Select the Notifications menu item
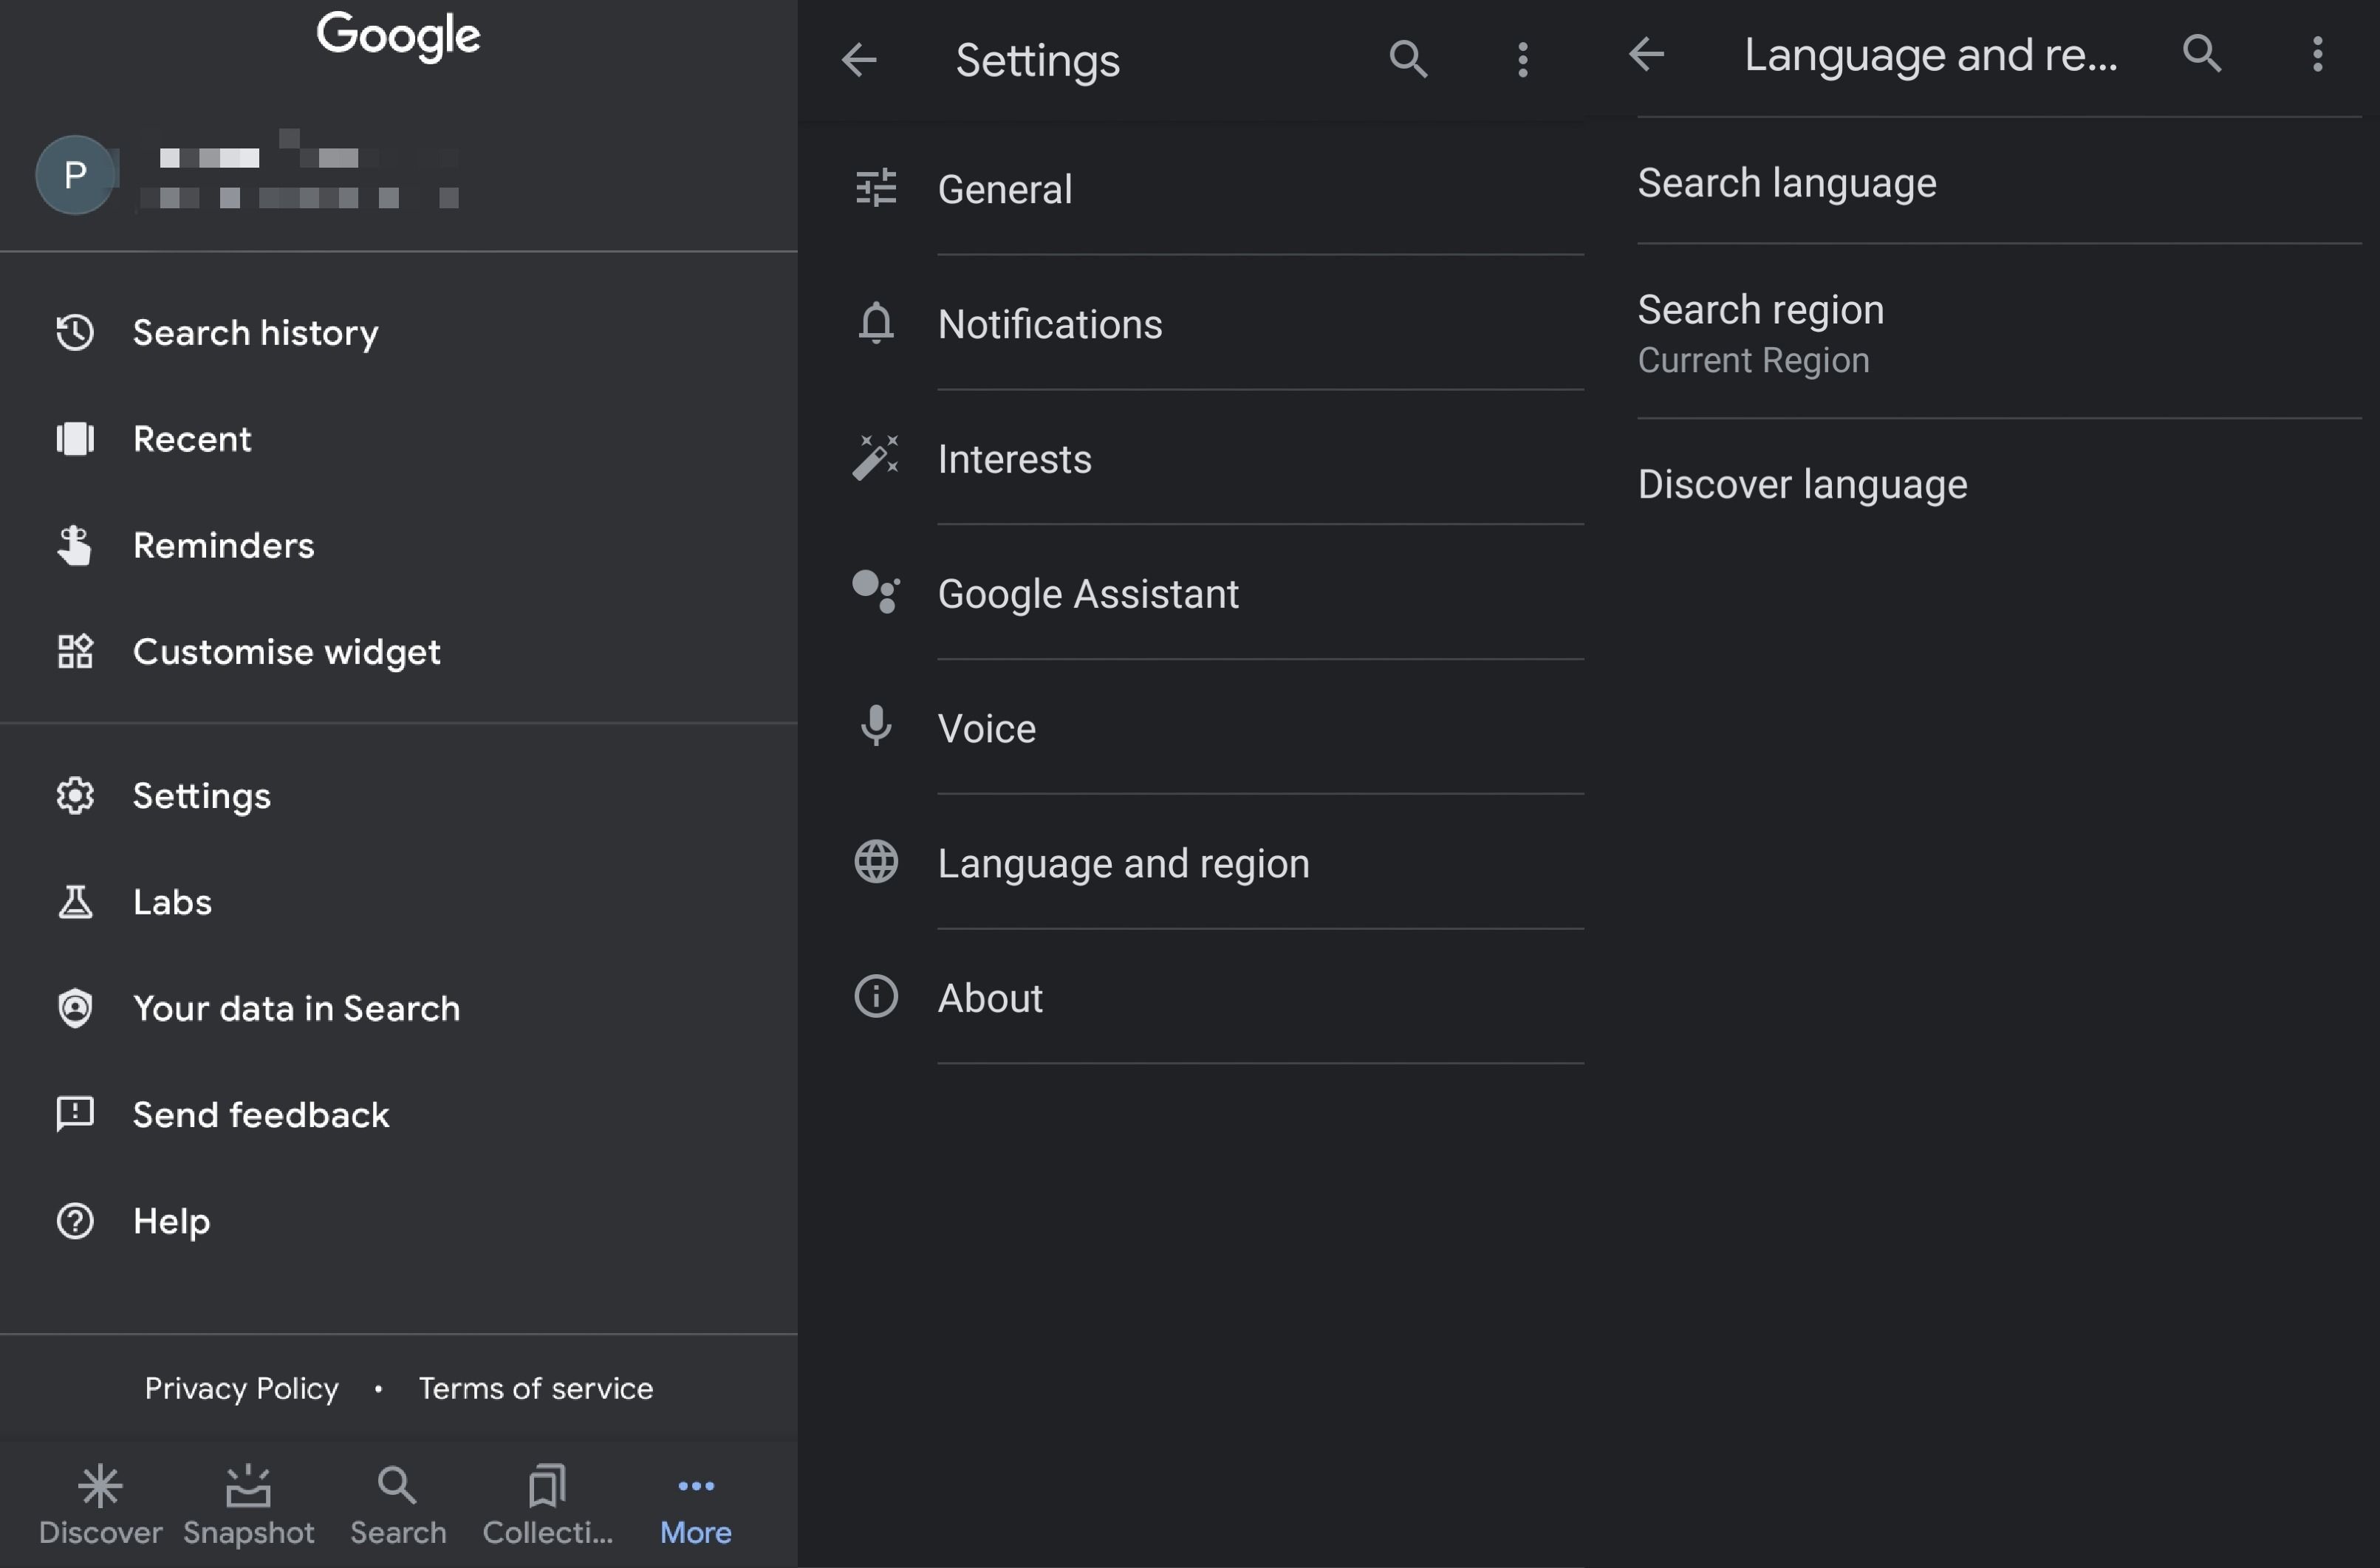 click(1048, 322)
